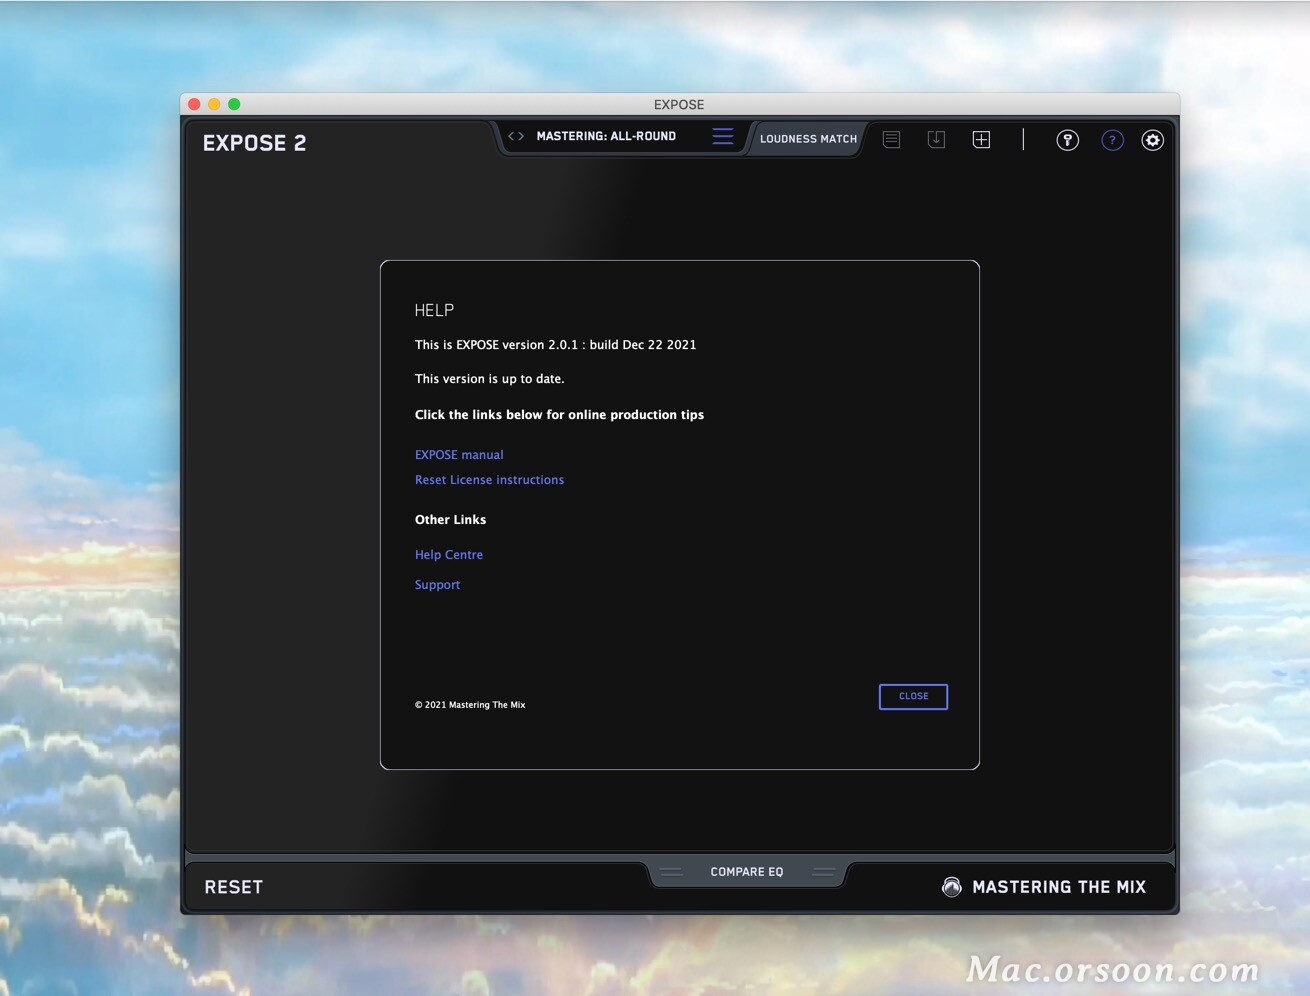
Task: Click MASTERING THE MIX brand text
Action: (x=1059, y=887)
